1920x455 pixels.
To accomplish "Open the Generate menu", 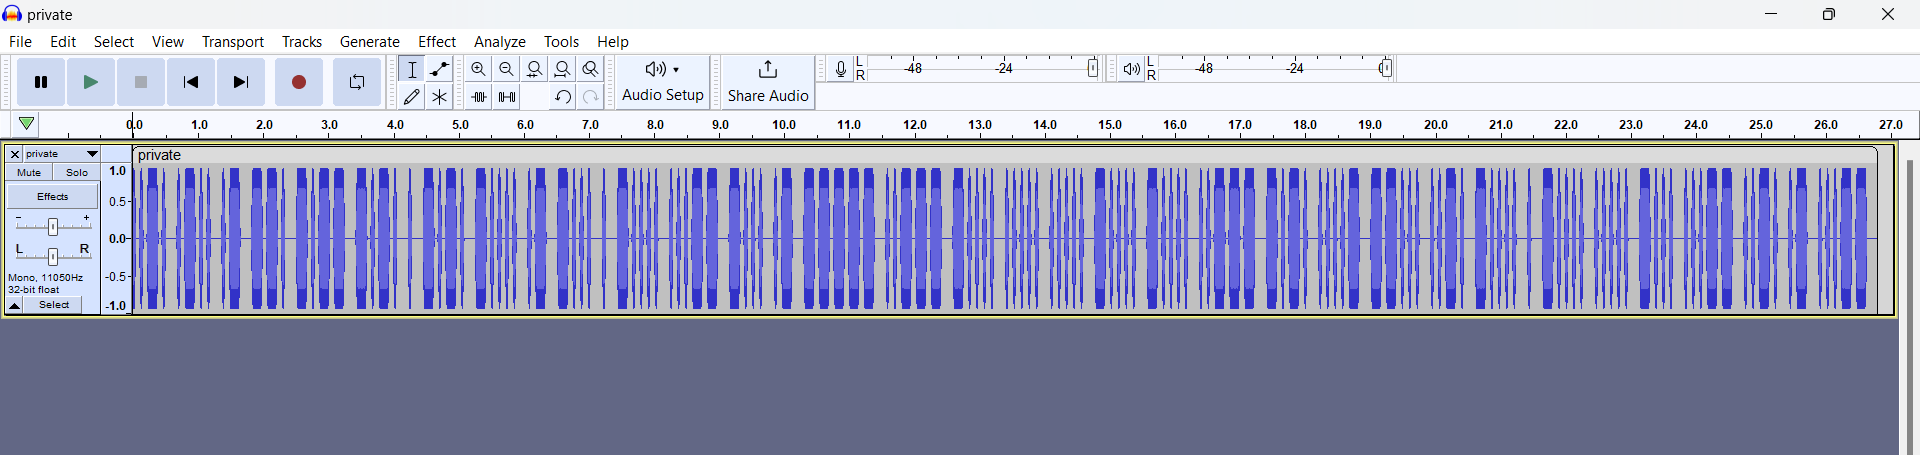I will pos(369,42).
